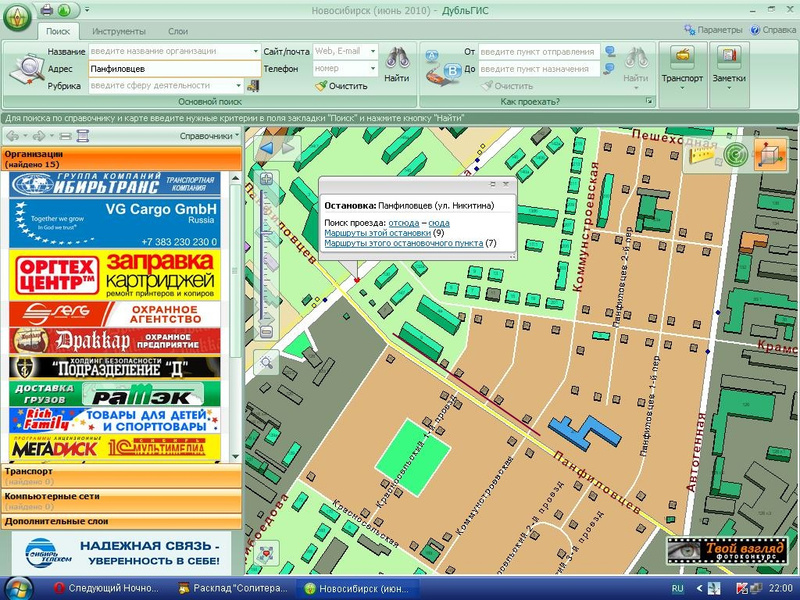Image resolution: width=800 pixels, height=600 pixels.
Task: Expand the Рубрика field dropdown arrow
Action: [238, 85]
